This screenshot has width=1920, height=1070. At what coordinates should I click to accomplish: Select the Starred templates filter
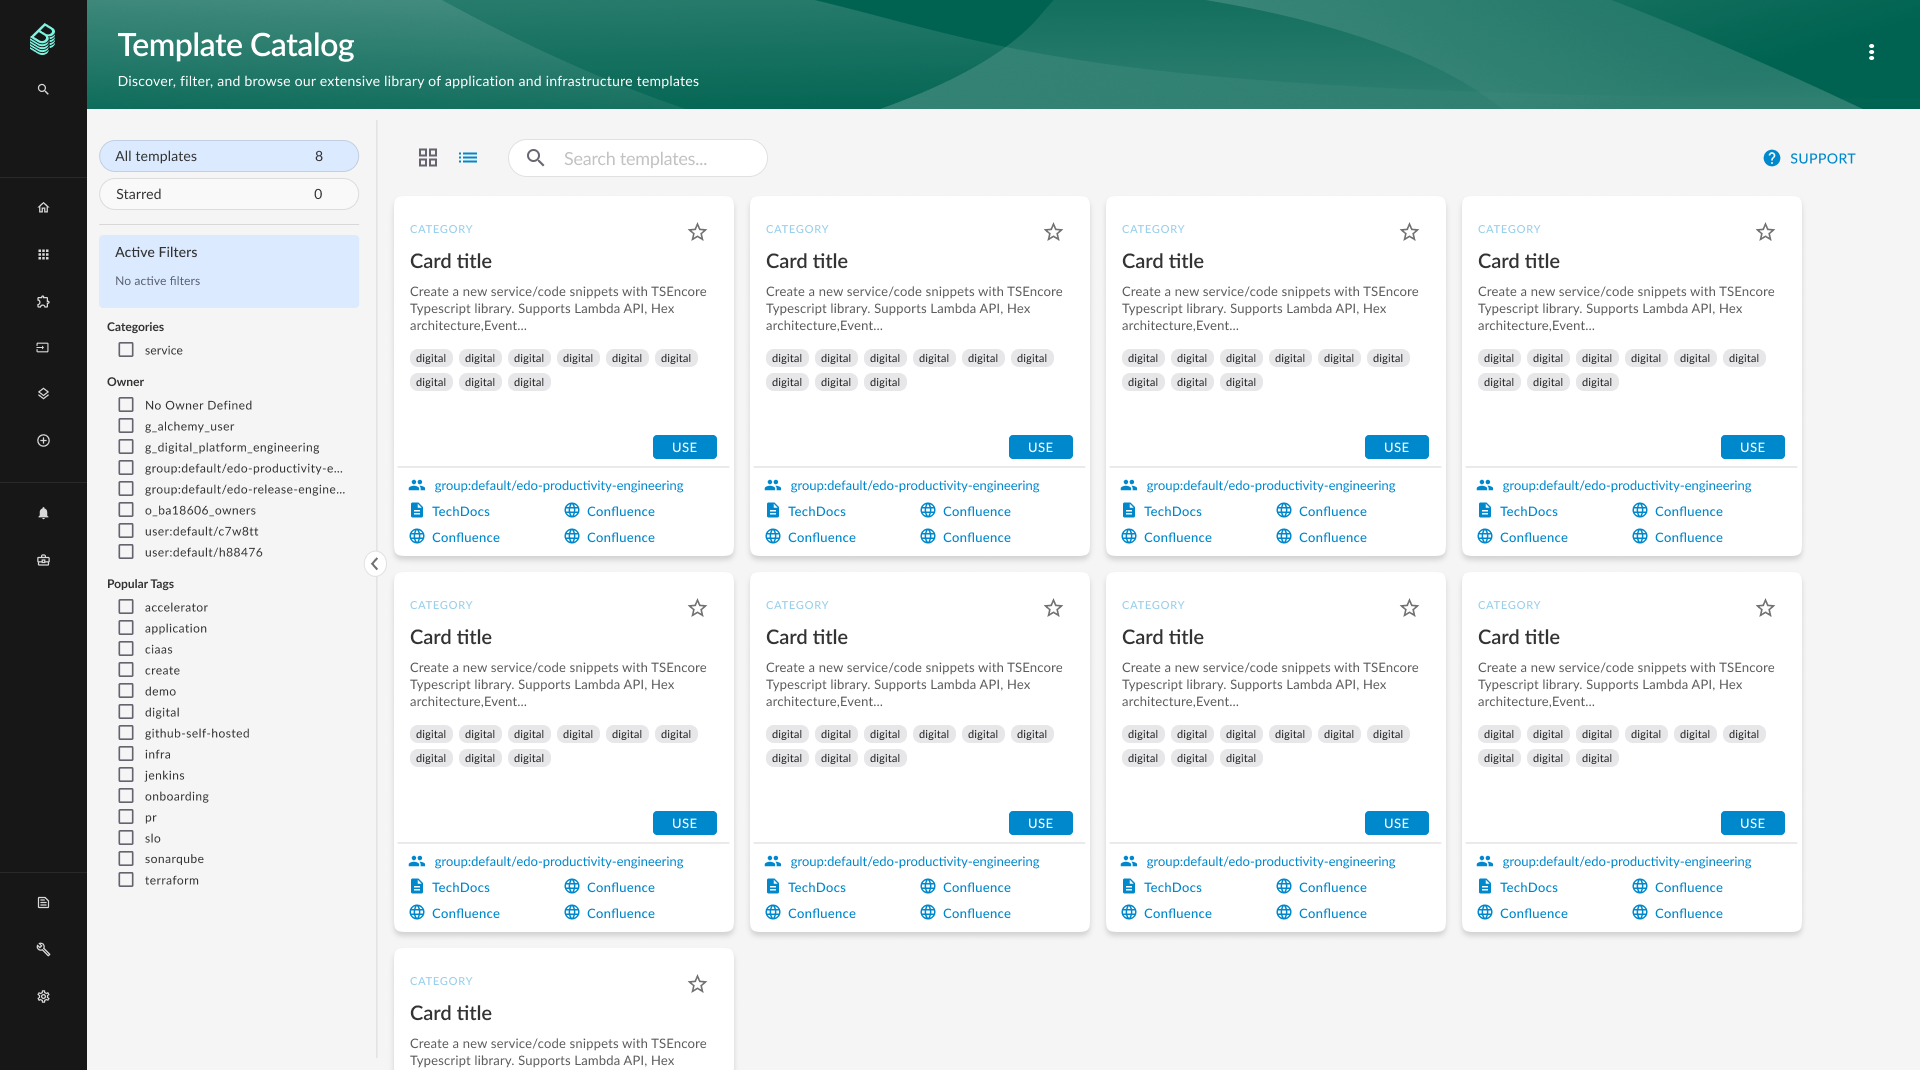tap(229, 194)
